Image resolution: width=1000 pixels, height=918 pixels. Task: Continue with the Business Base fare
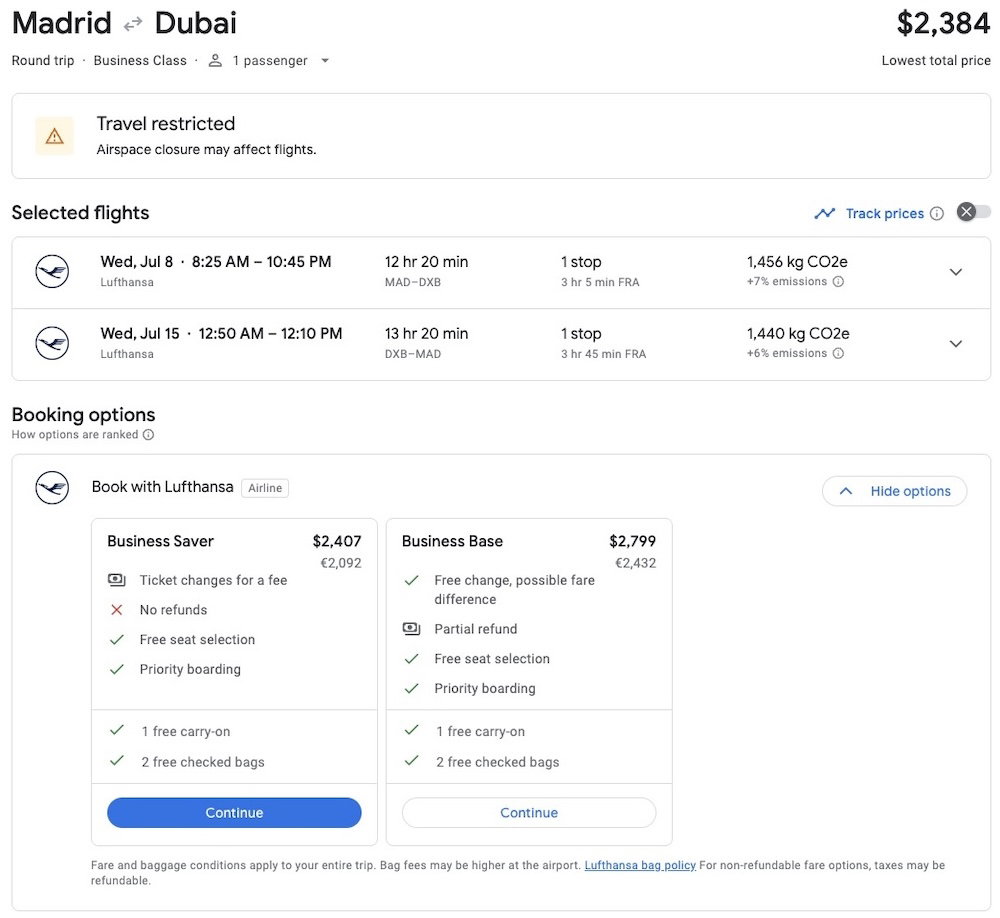click(x=529, y=813)
